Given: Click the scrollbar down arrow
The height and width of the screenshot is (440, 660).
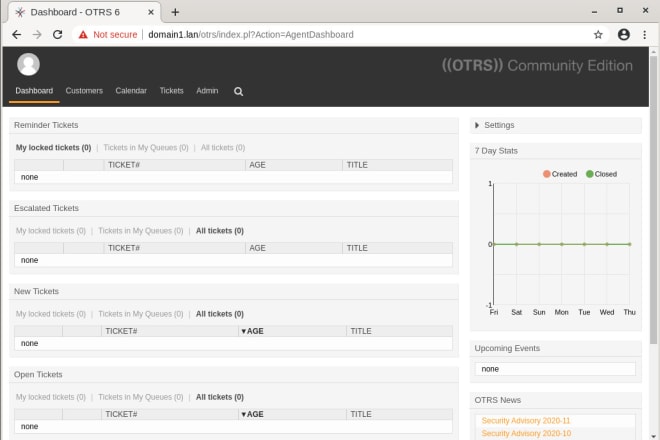Looking at the screenshot, I should point(653,436).
